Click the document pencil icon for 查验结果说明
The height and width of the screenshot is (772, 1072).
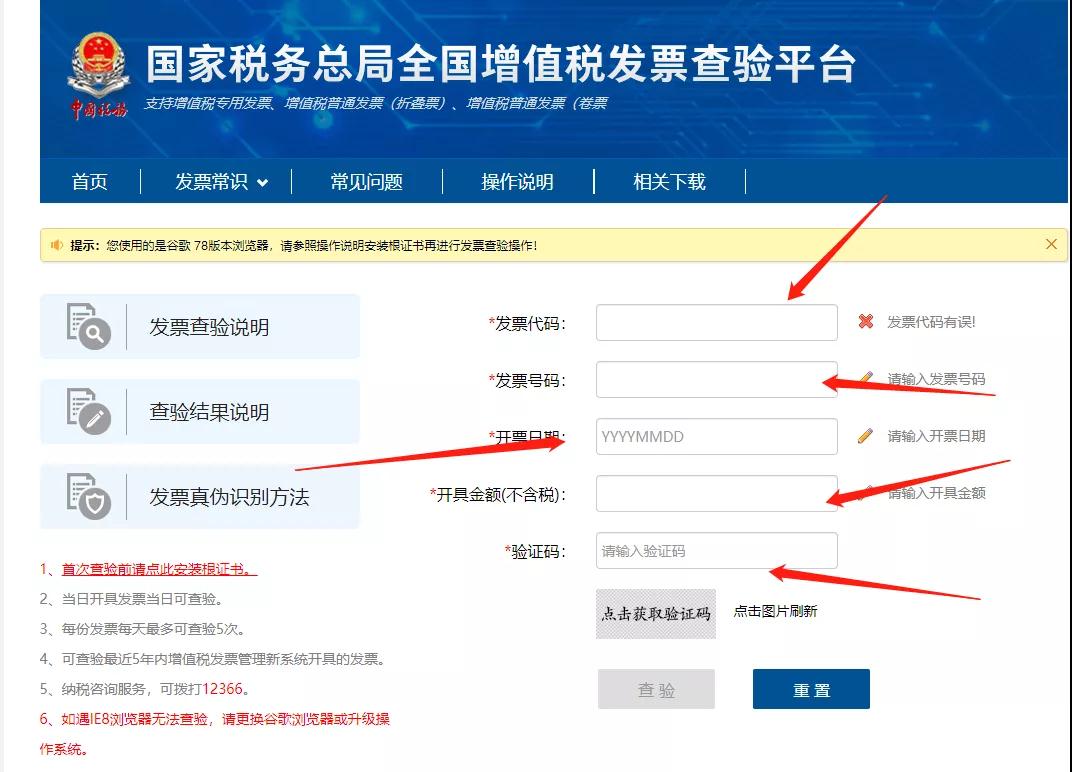coord(88,411)
